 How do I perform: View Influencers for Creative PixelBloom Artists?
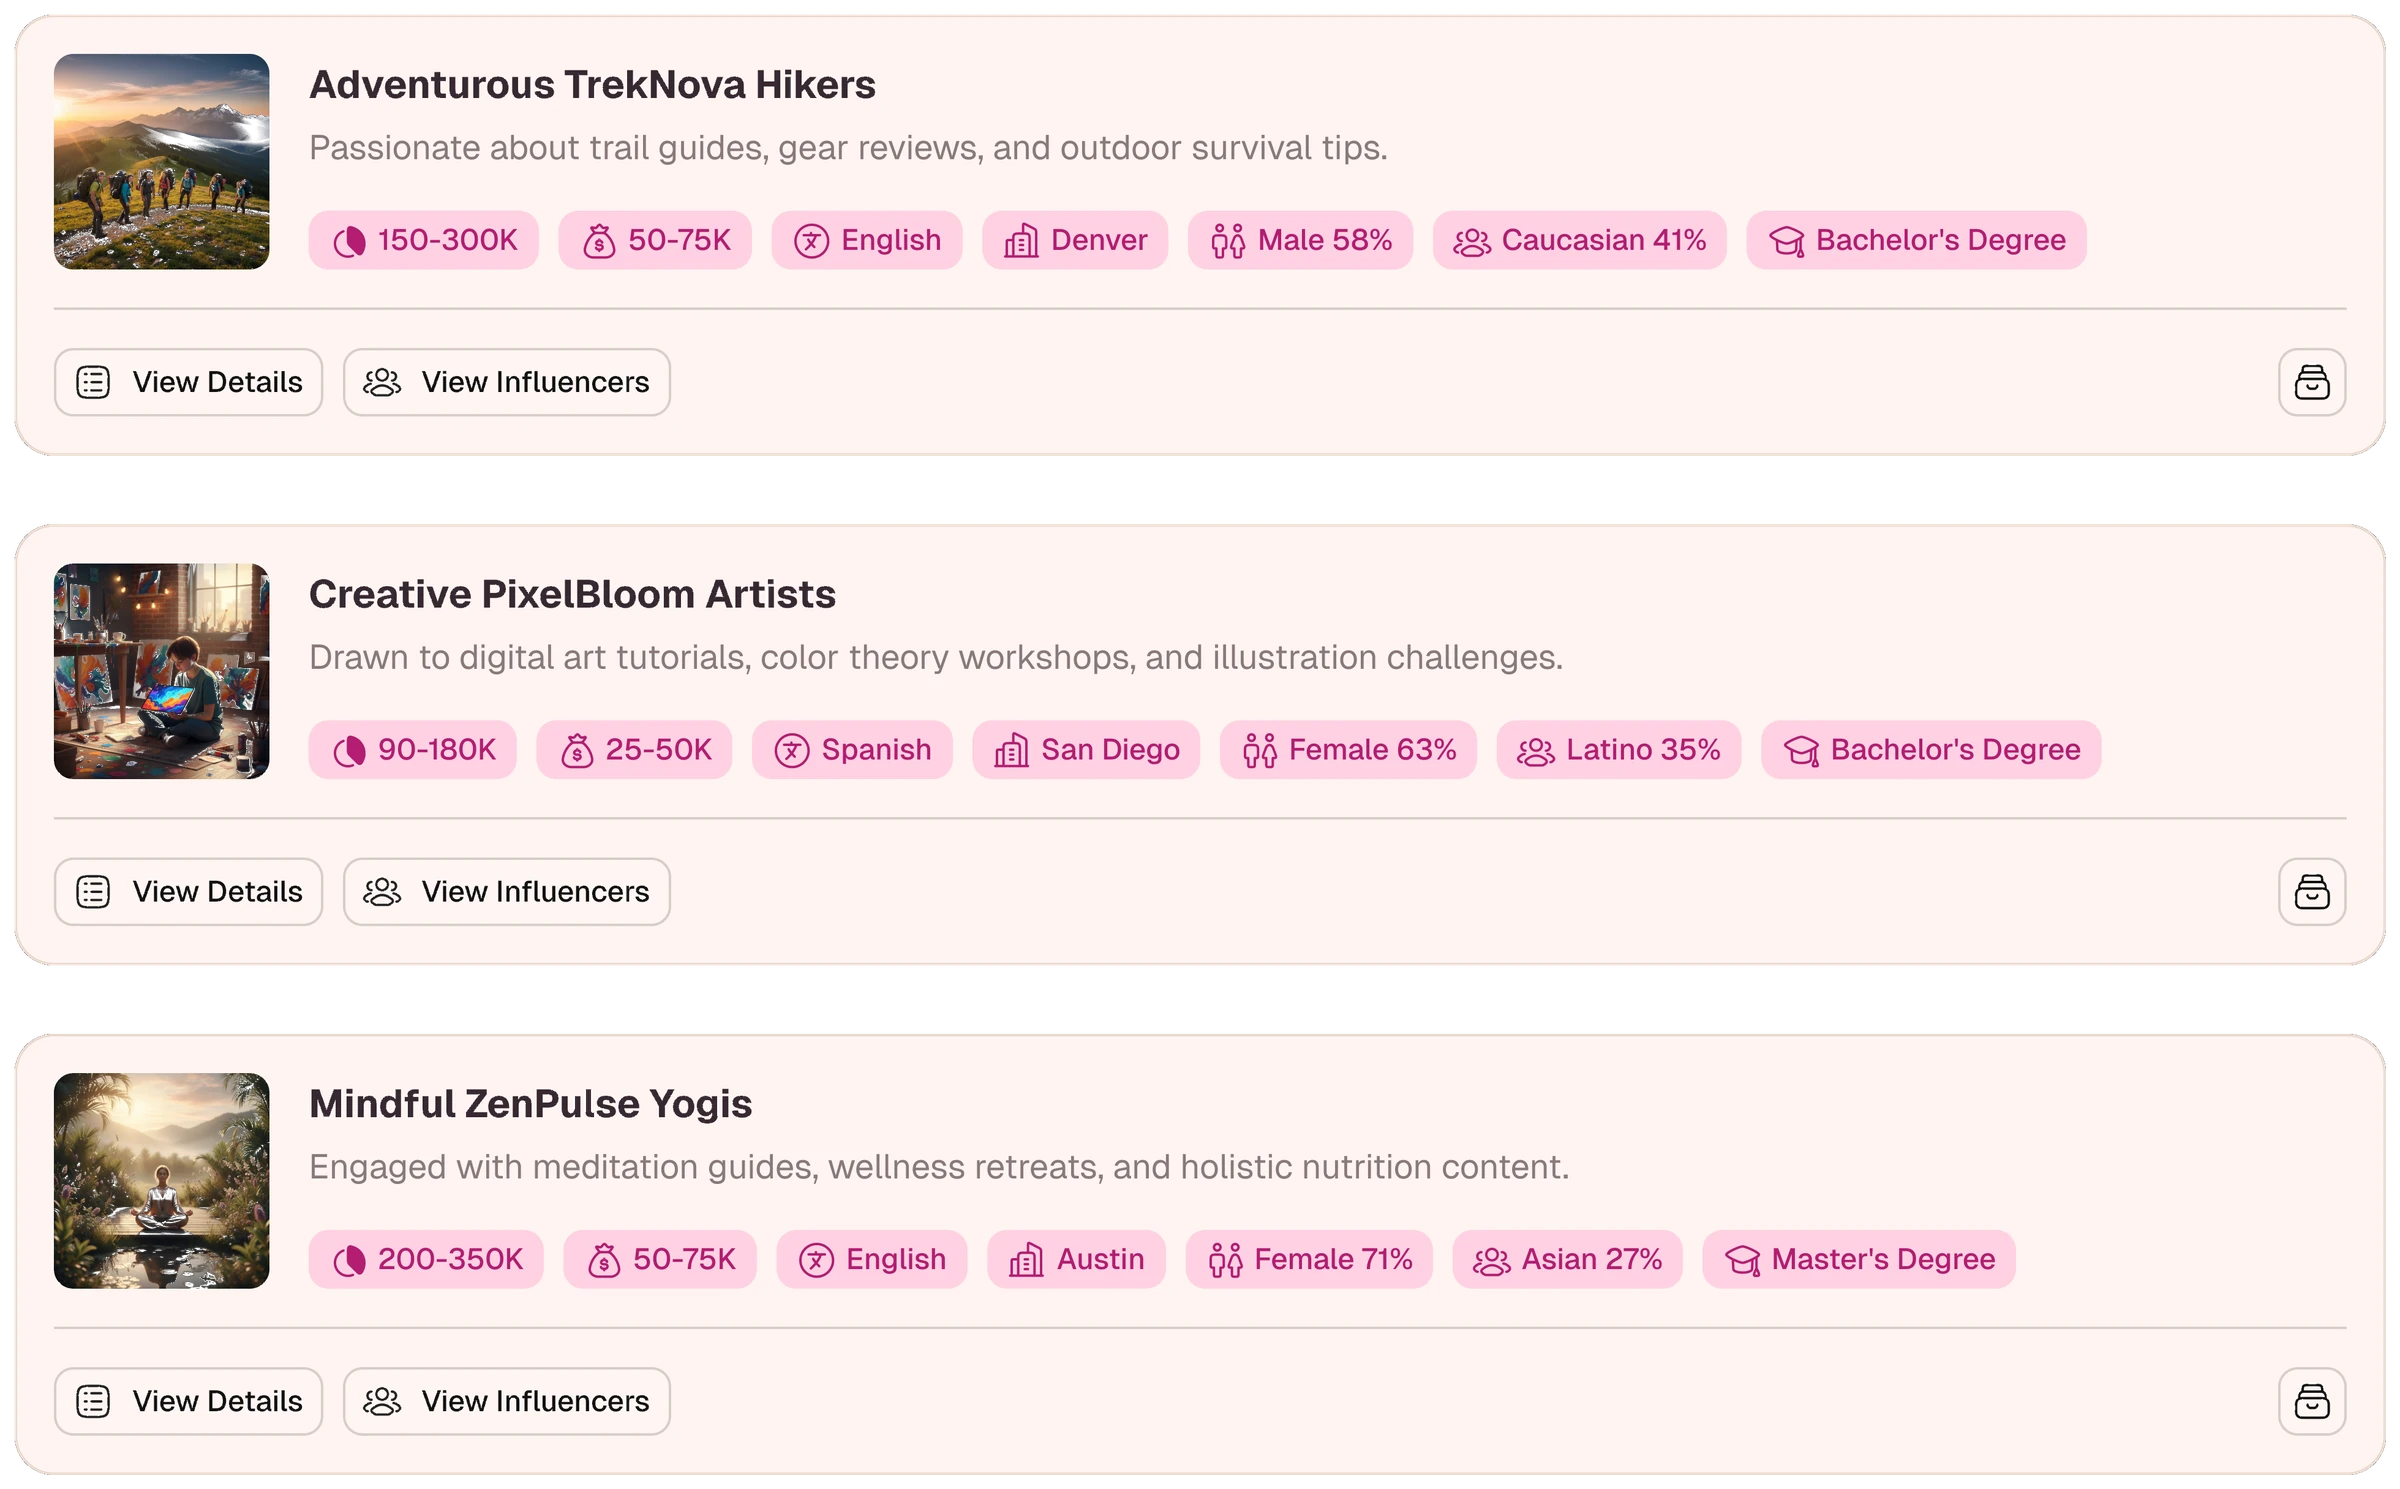pyautogui.click(x=507, y=891)
